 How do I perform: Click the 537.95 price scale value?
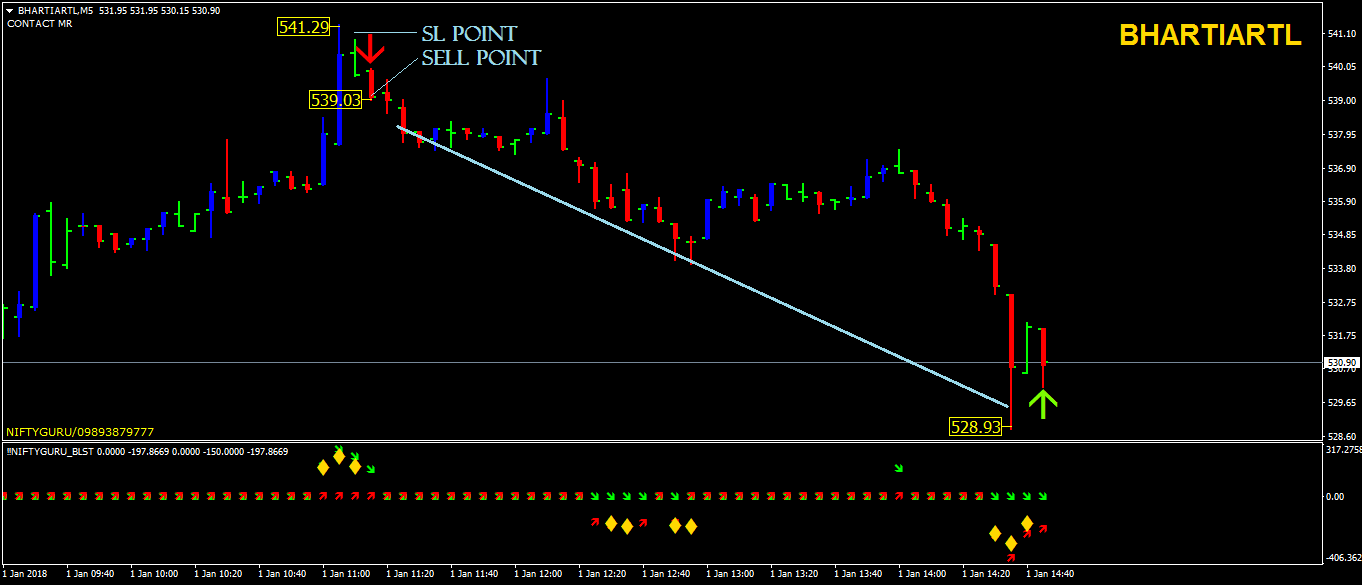[x=1340, y=134]
